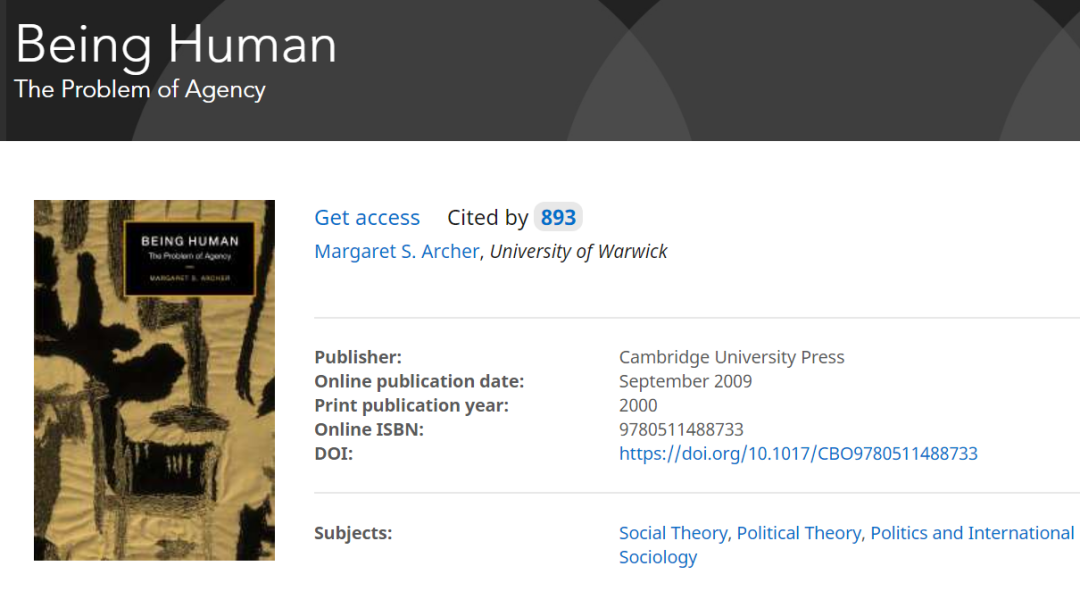Click the 893 citations badge
Viewport: 1080px width, 591px height.
click(x=558, y=218)
